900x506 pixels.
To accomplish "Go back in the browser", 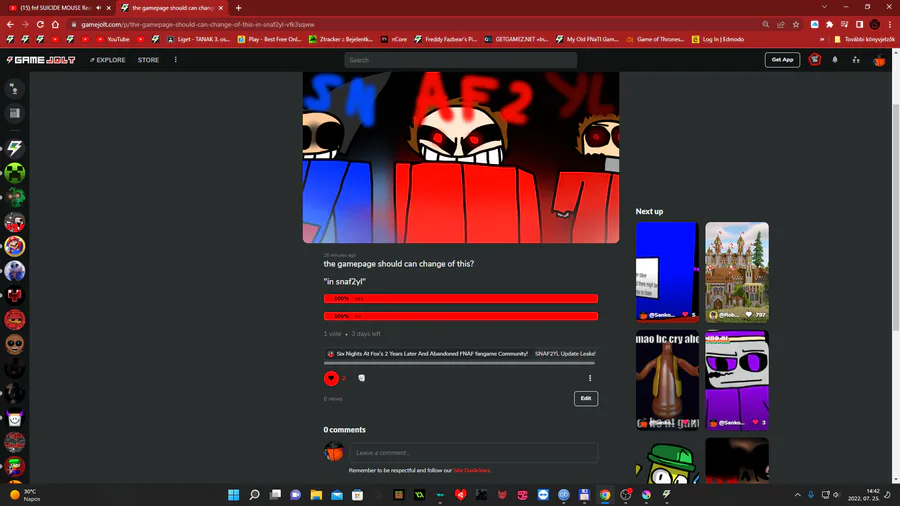I will (10, 24).
